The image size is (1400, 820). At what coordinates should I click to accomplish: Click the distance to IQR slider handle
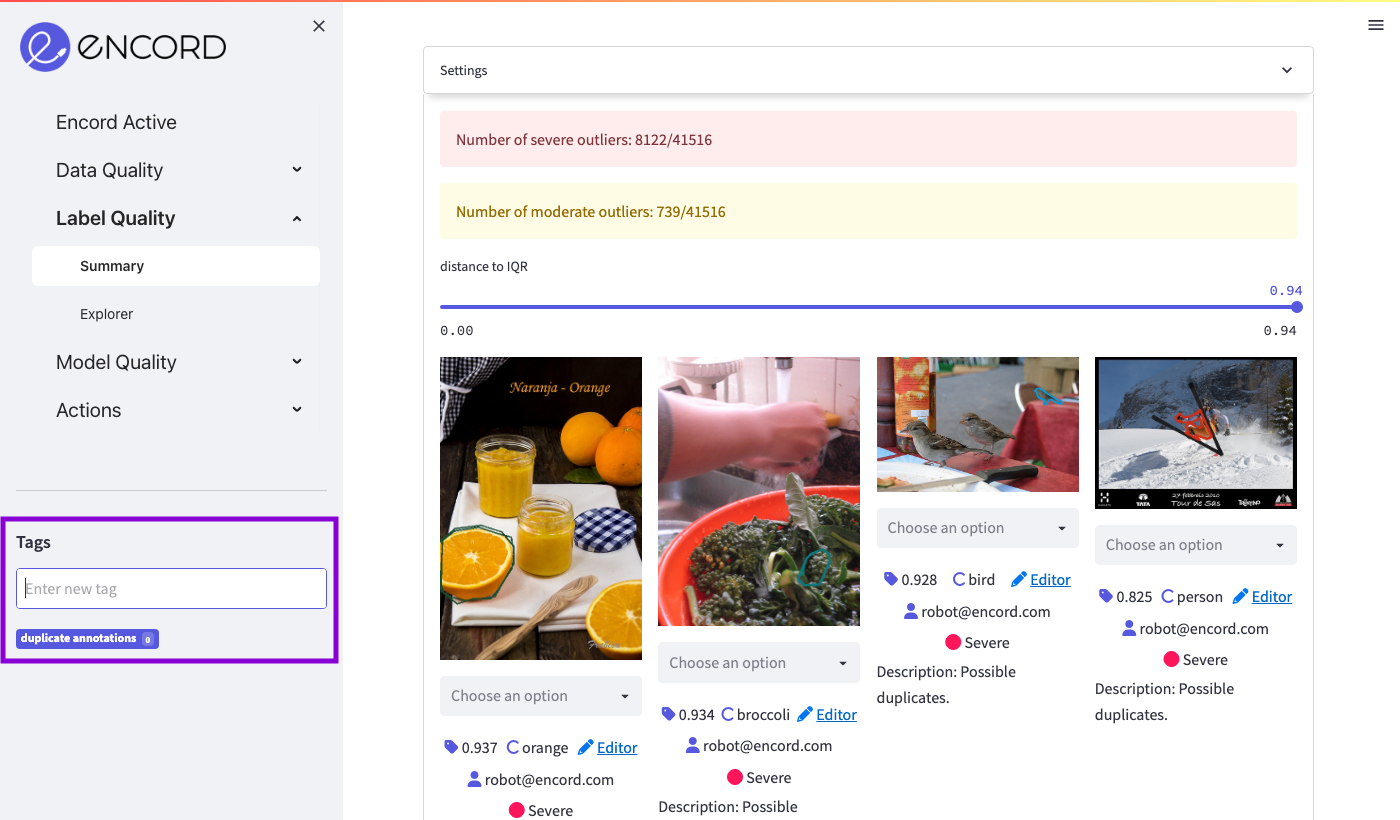click(1297, 307)
